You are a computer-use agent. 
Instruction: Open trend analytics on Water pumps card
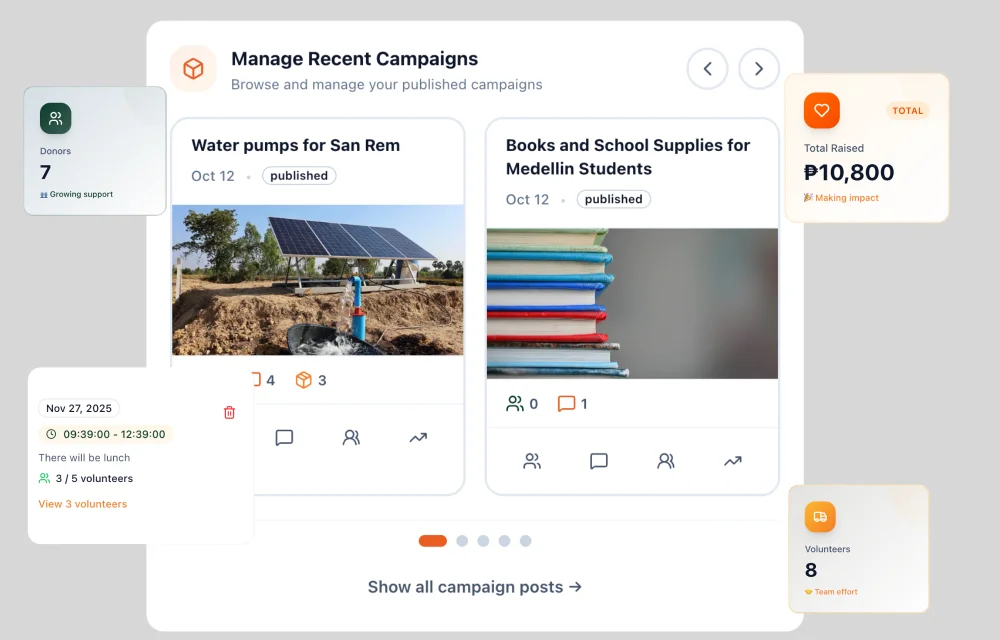[x=418, y=437]
